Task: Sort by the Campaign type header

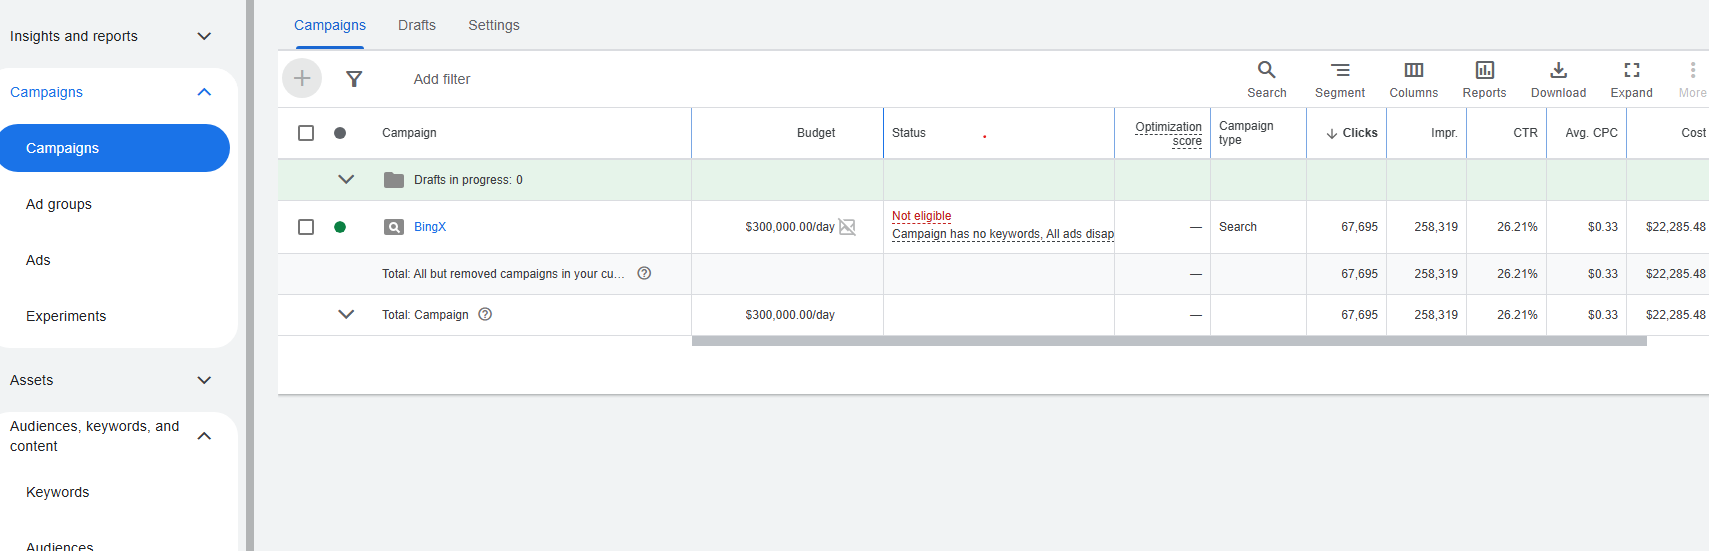Action: 1246,133
